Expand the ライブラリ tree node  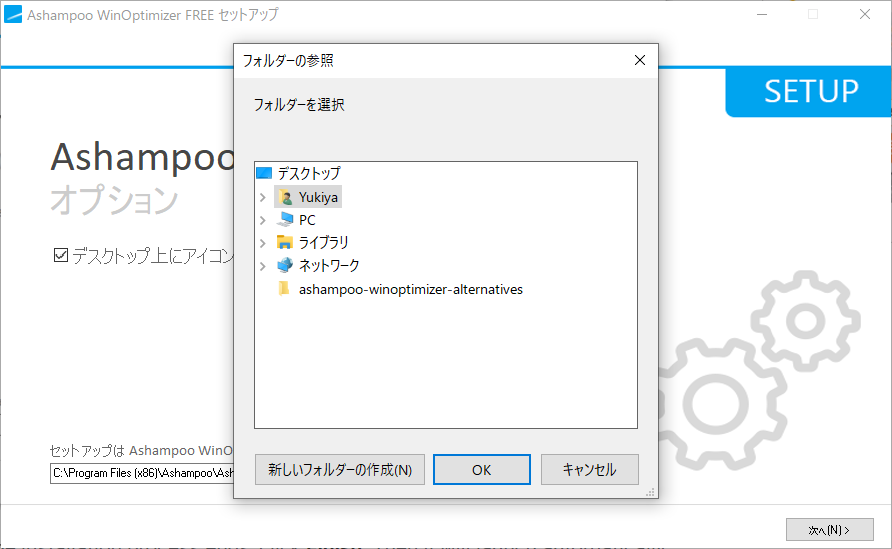[x=263, y=243]
